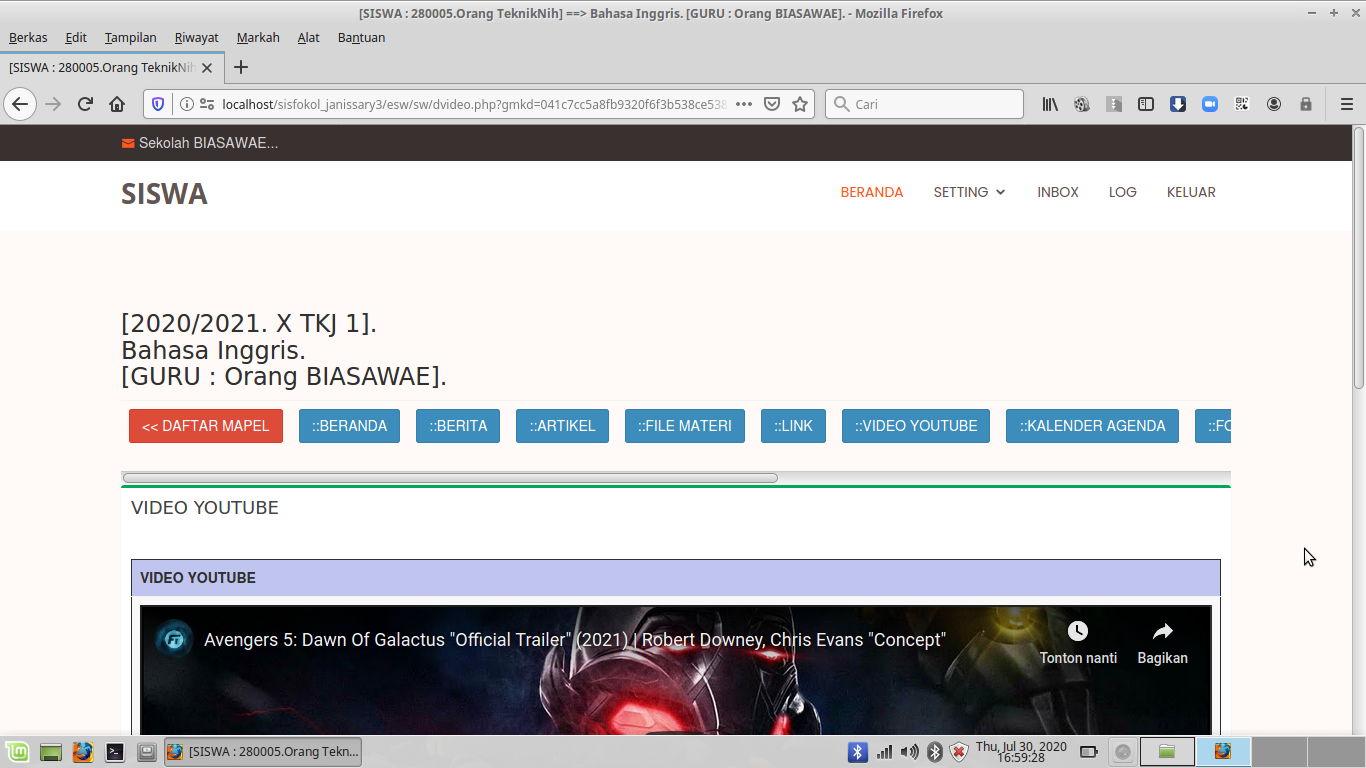Open the ::FILE MATERI button

tap(685, 426)
